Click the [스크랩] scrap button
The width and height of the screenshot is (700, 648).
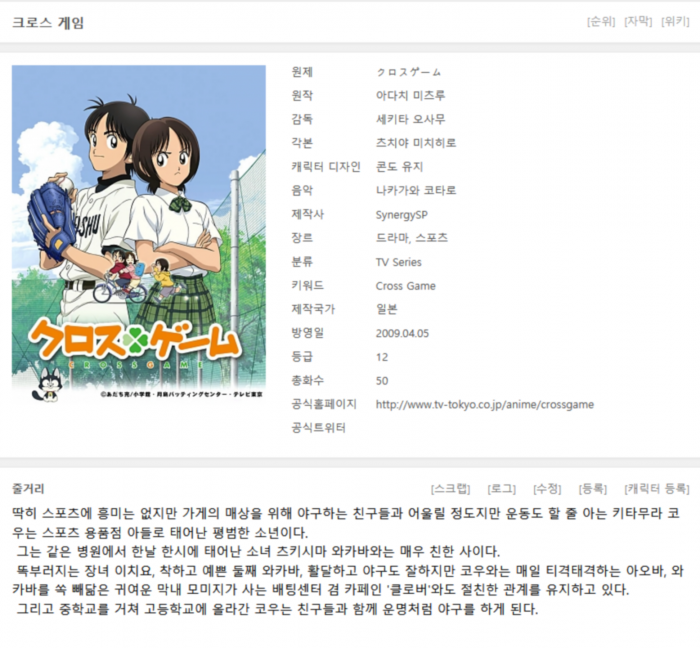click(450, 489)
